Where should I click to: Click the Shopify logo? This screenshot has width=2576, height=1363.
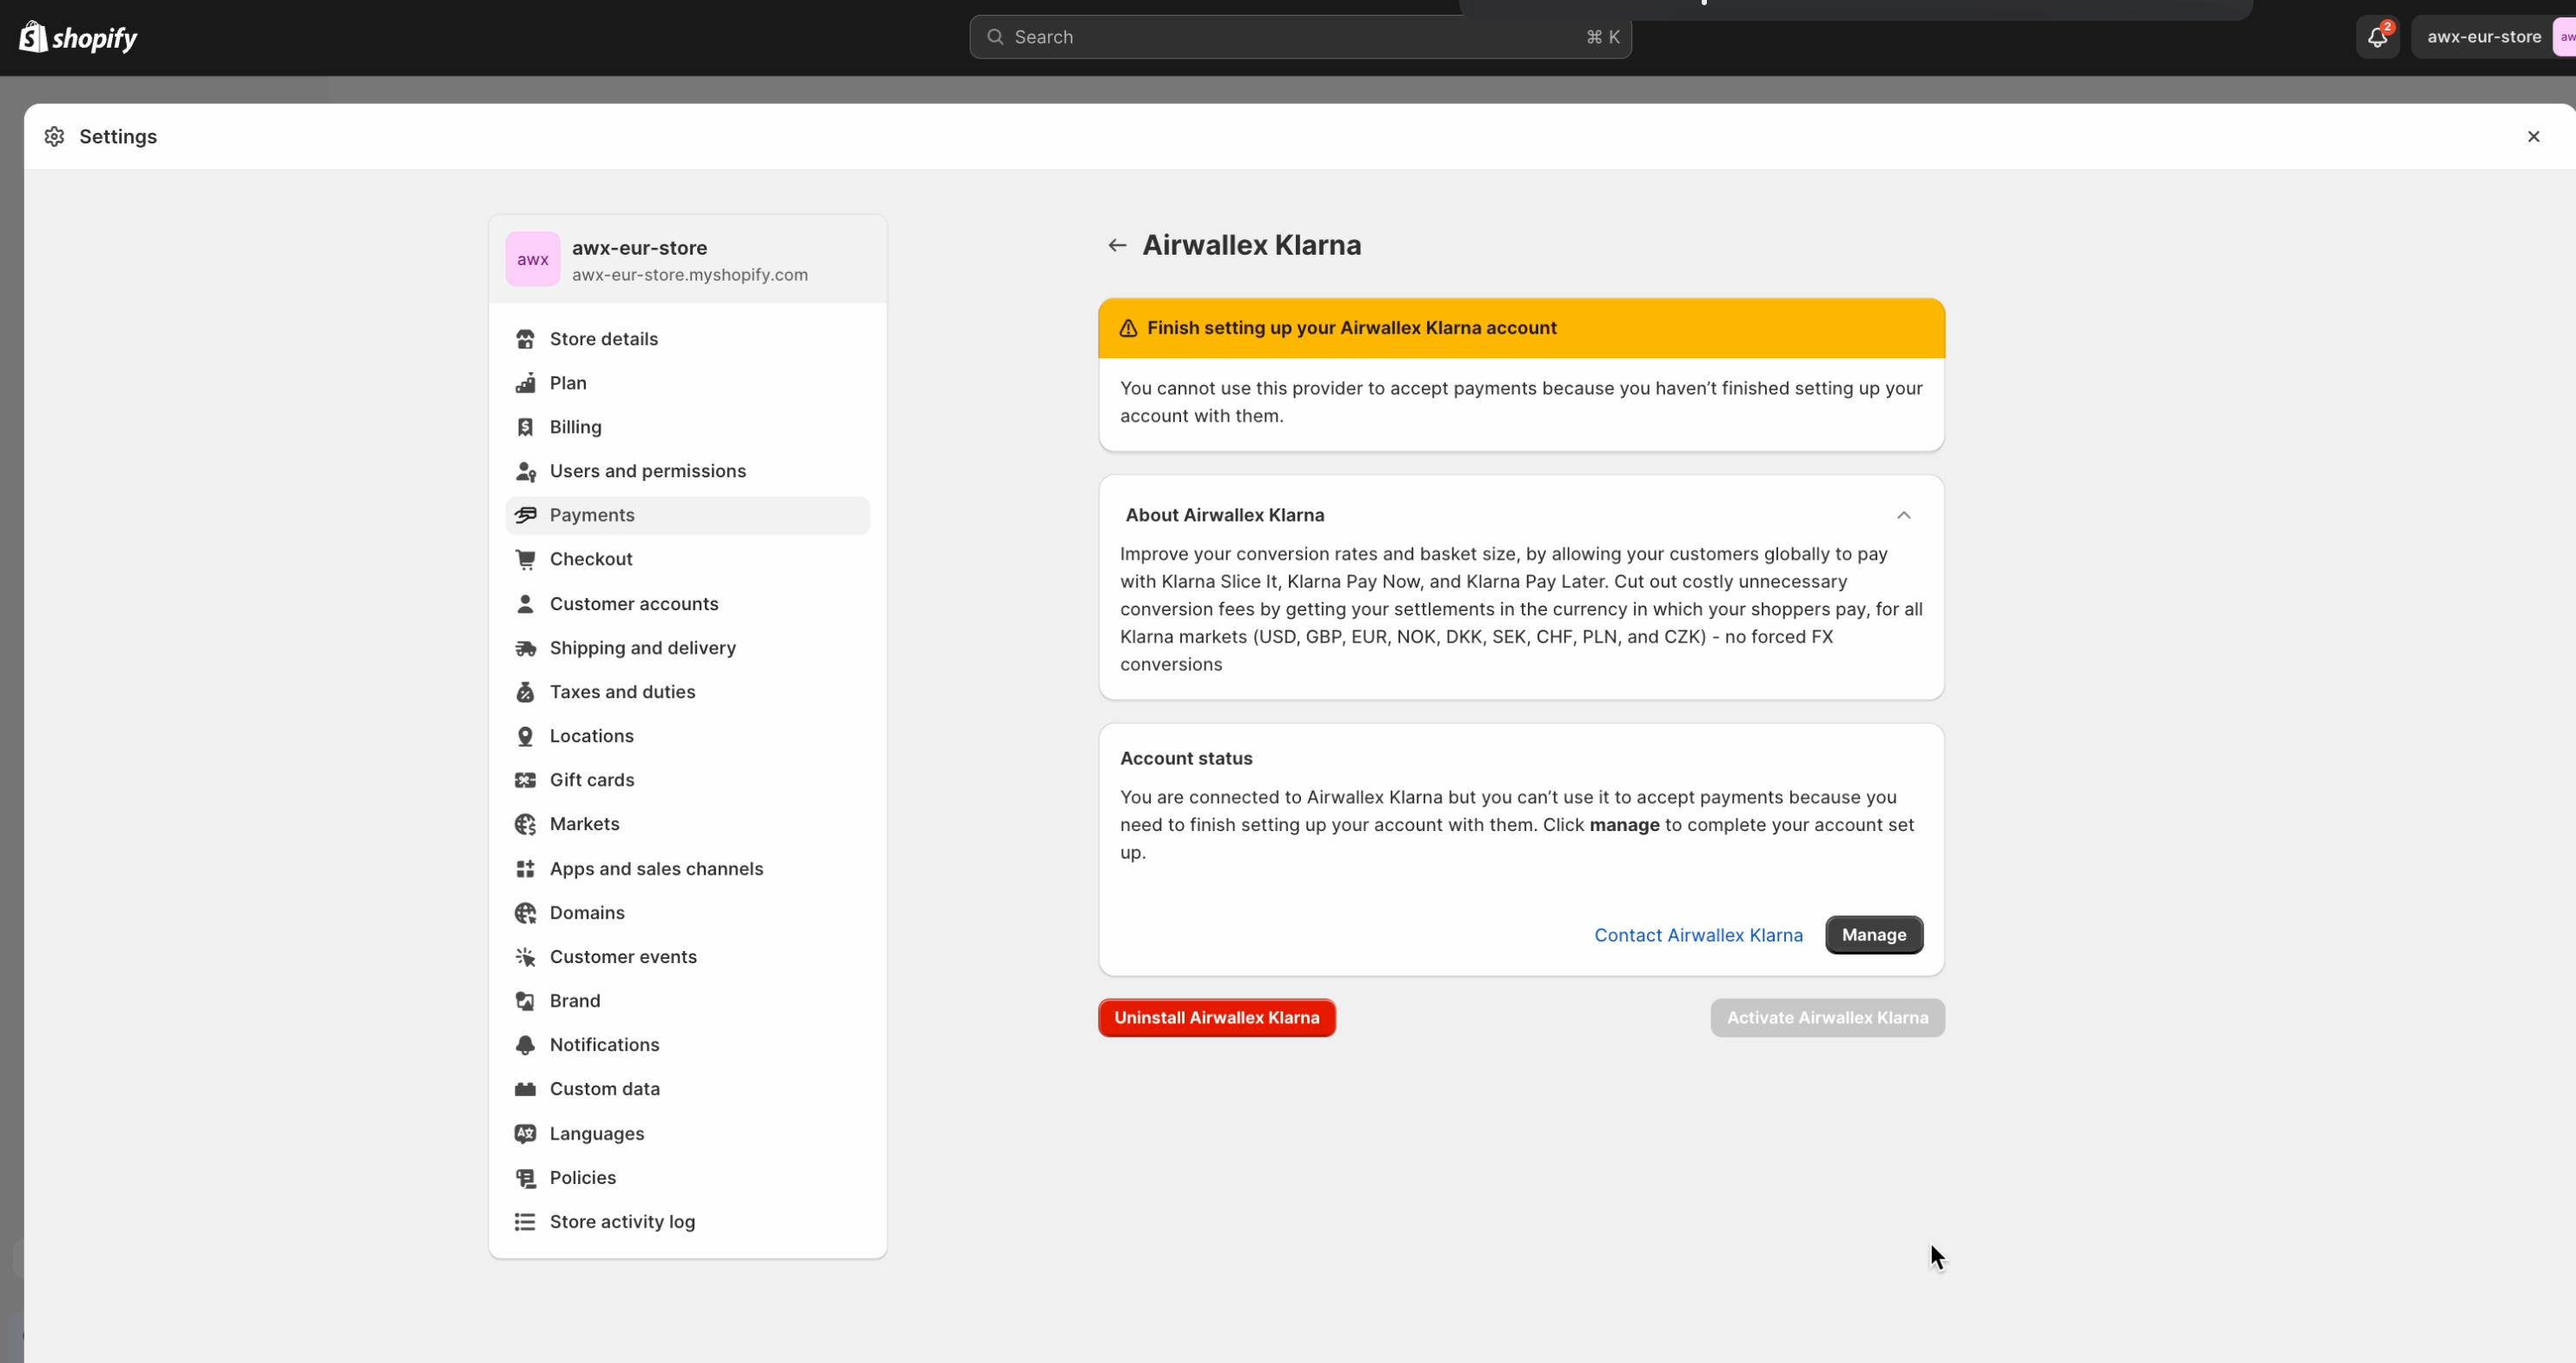click(78, 37)
